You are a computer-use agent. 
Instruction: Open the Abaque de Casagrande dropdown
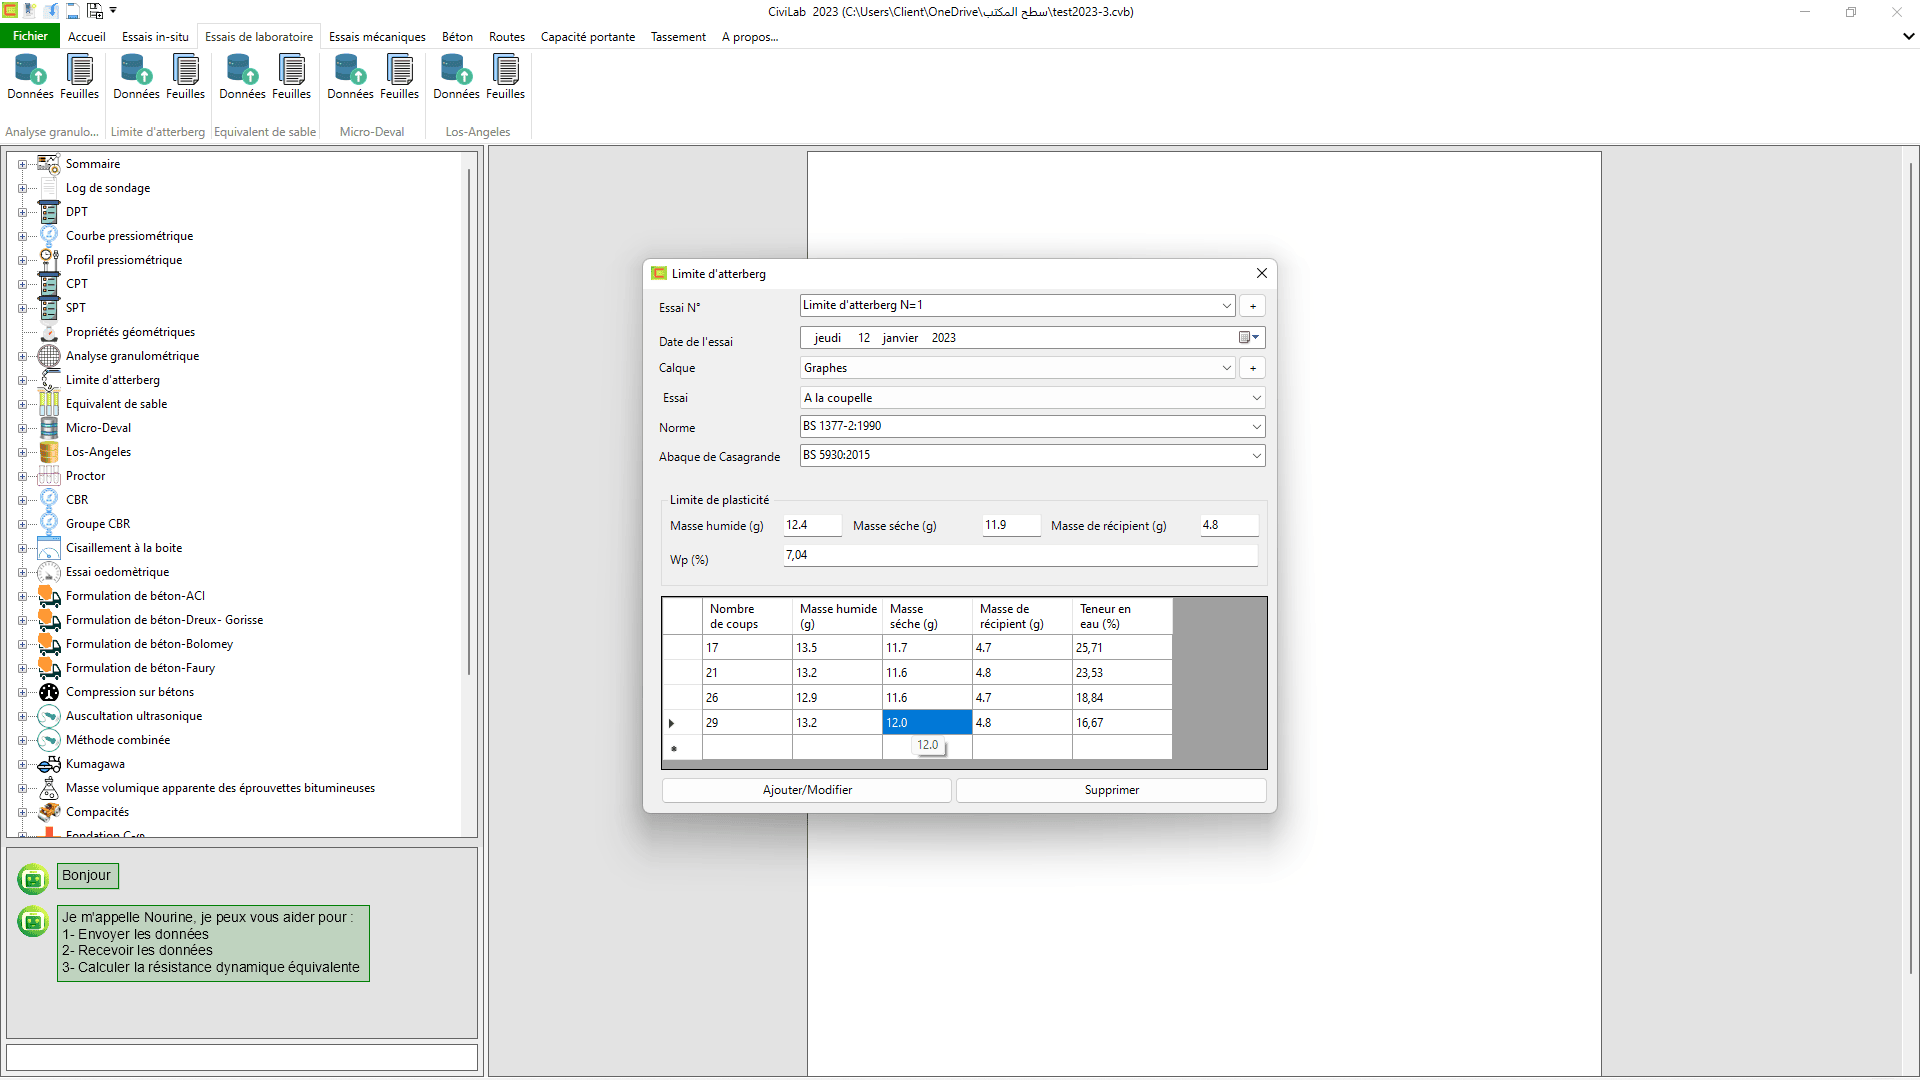click(x=1256, y=456)
